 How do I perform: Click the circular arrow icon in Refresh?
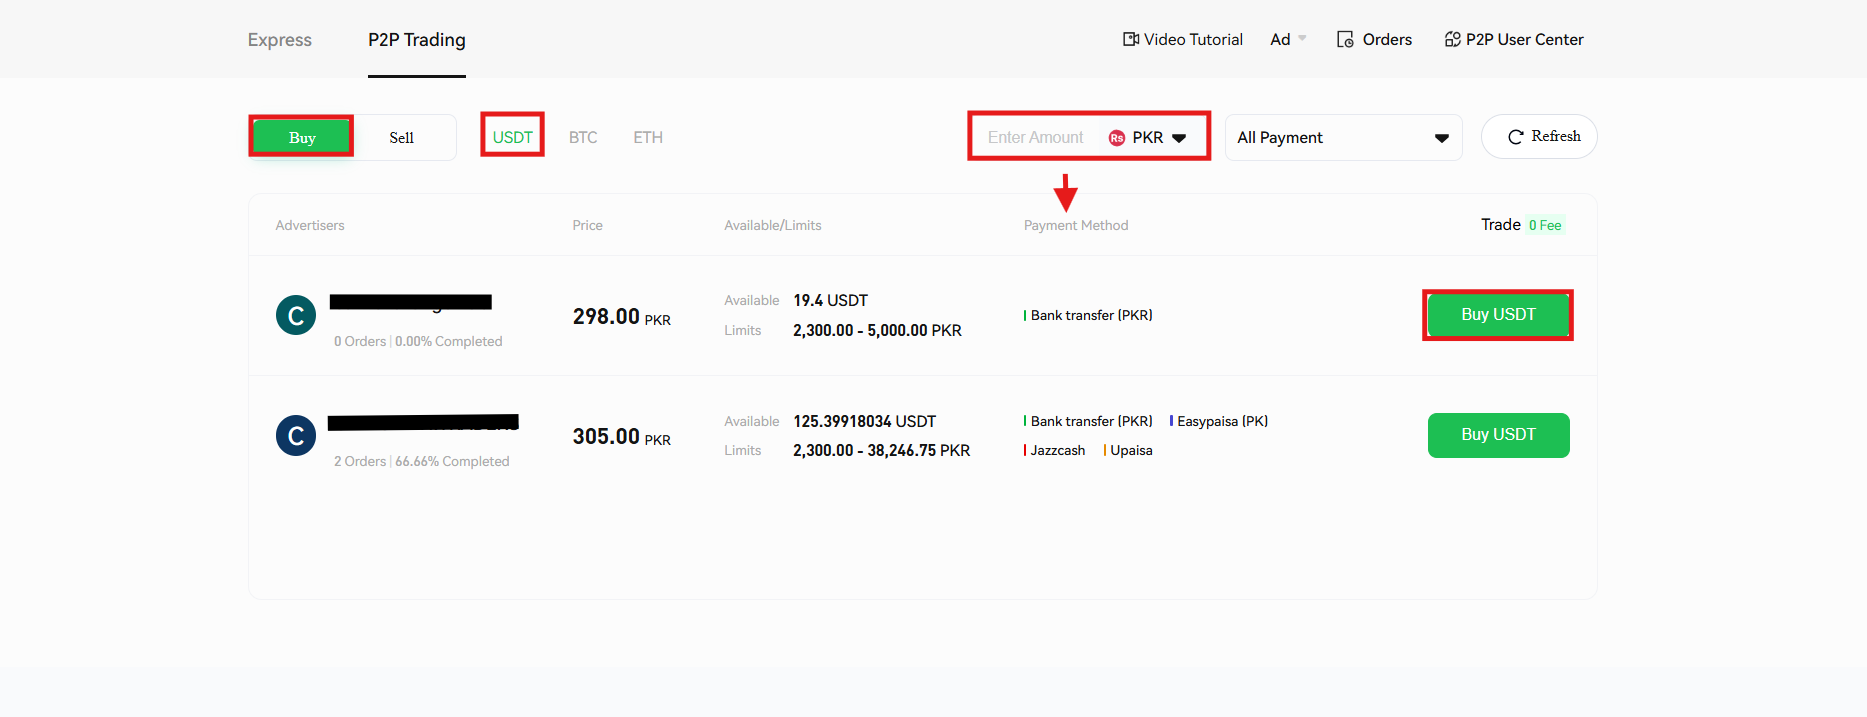[x=1516, y=137]
